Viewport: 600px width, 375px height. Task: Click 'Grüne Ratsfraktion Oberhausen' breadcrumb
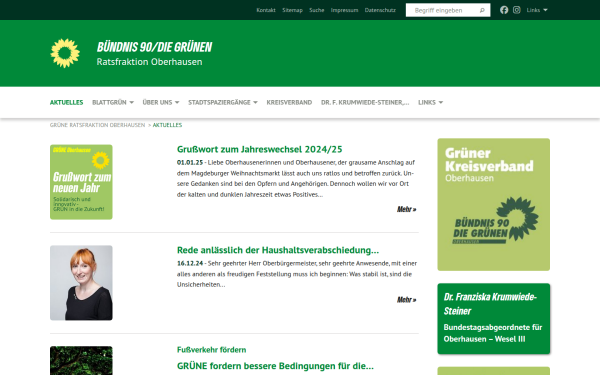[x=97, y=125]
